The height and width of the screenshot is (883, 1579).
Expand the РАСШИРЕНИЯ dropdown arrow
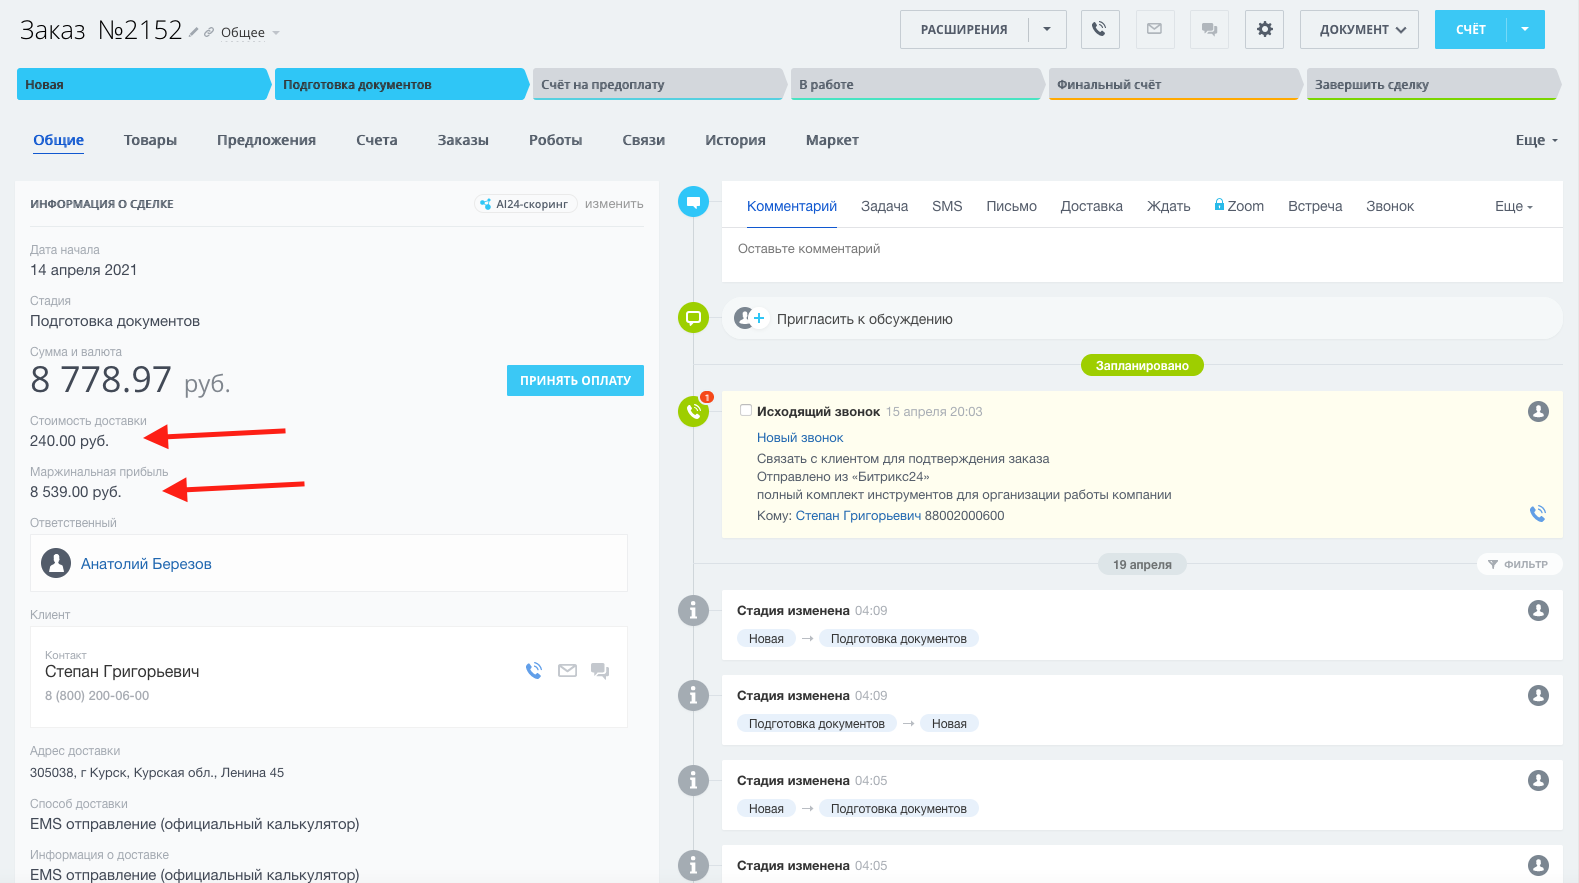tap(1047, 30)
